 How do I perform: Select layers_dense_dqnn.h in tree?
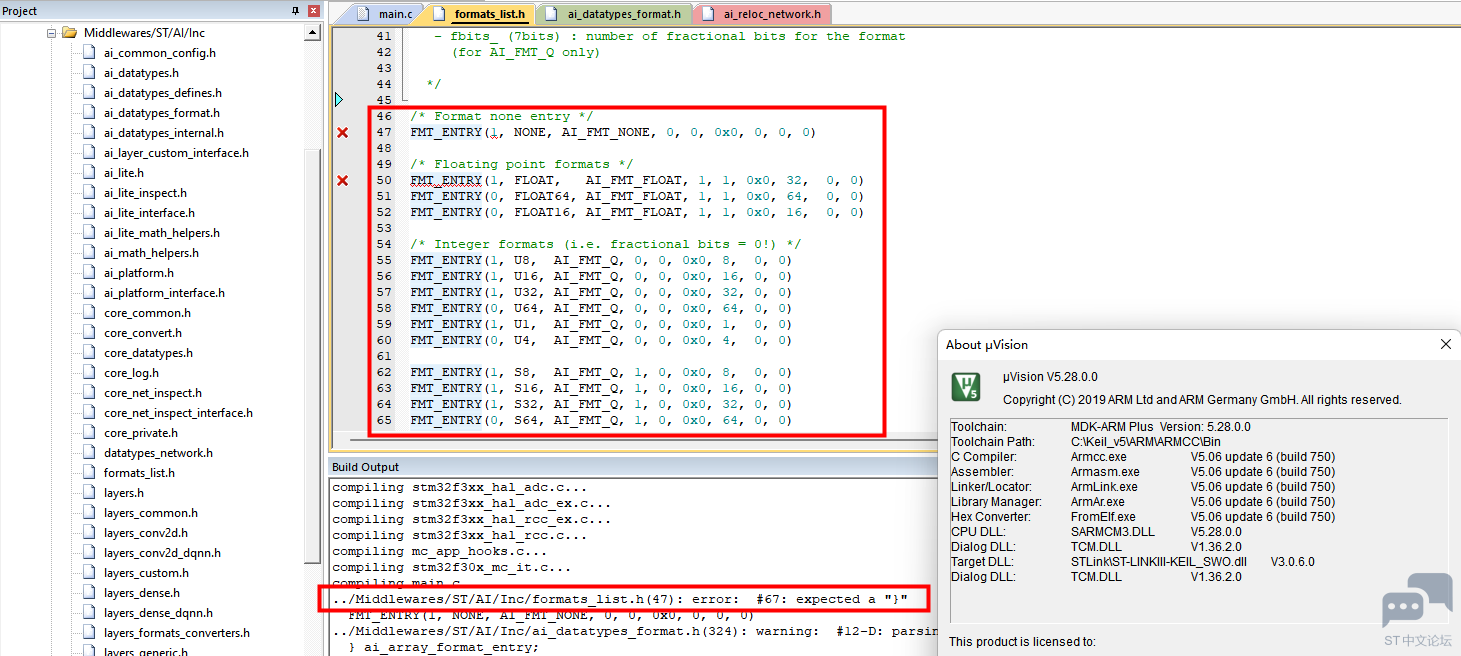click(x=158, y=613)
